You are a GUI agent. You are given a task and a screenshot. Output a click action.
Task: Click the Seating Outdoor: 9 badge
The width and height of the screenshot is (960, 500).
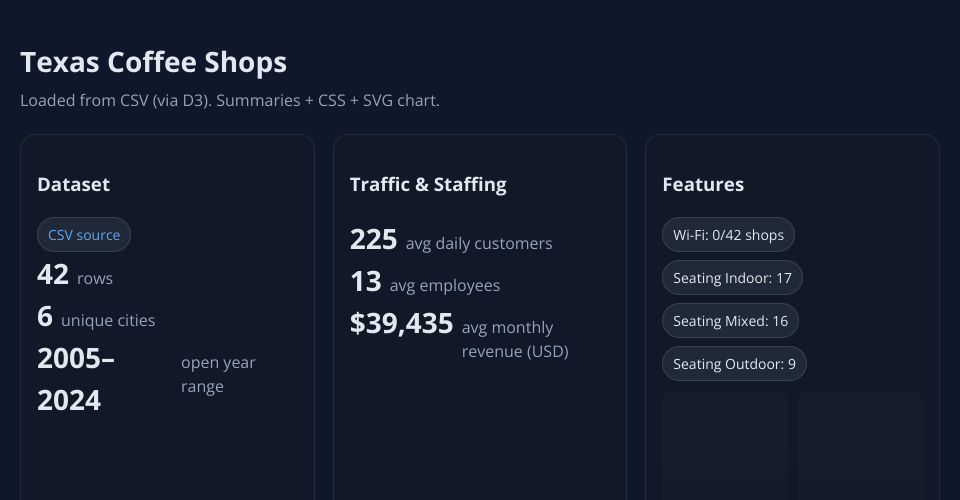point(734,364)
